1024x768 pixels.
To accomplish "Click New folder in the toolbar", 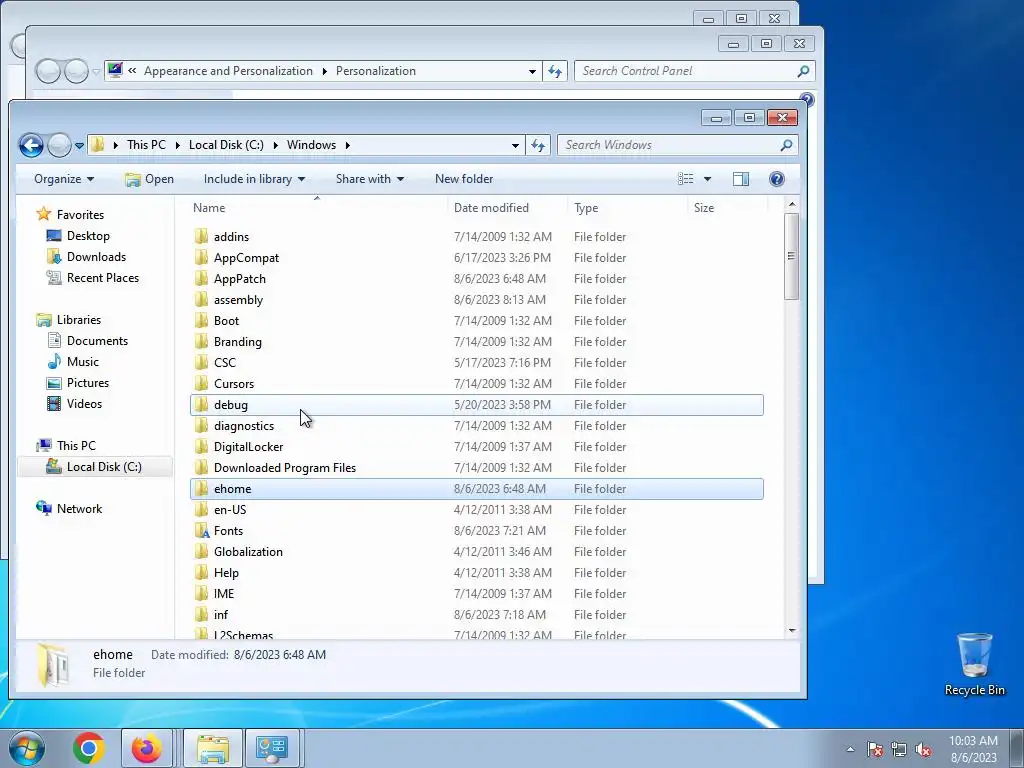I will coord(464,179).
